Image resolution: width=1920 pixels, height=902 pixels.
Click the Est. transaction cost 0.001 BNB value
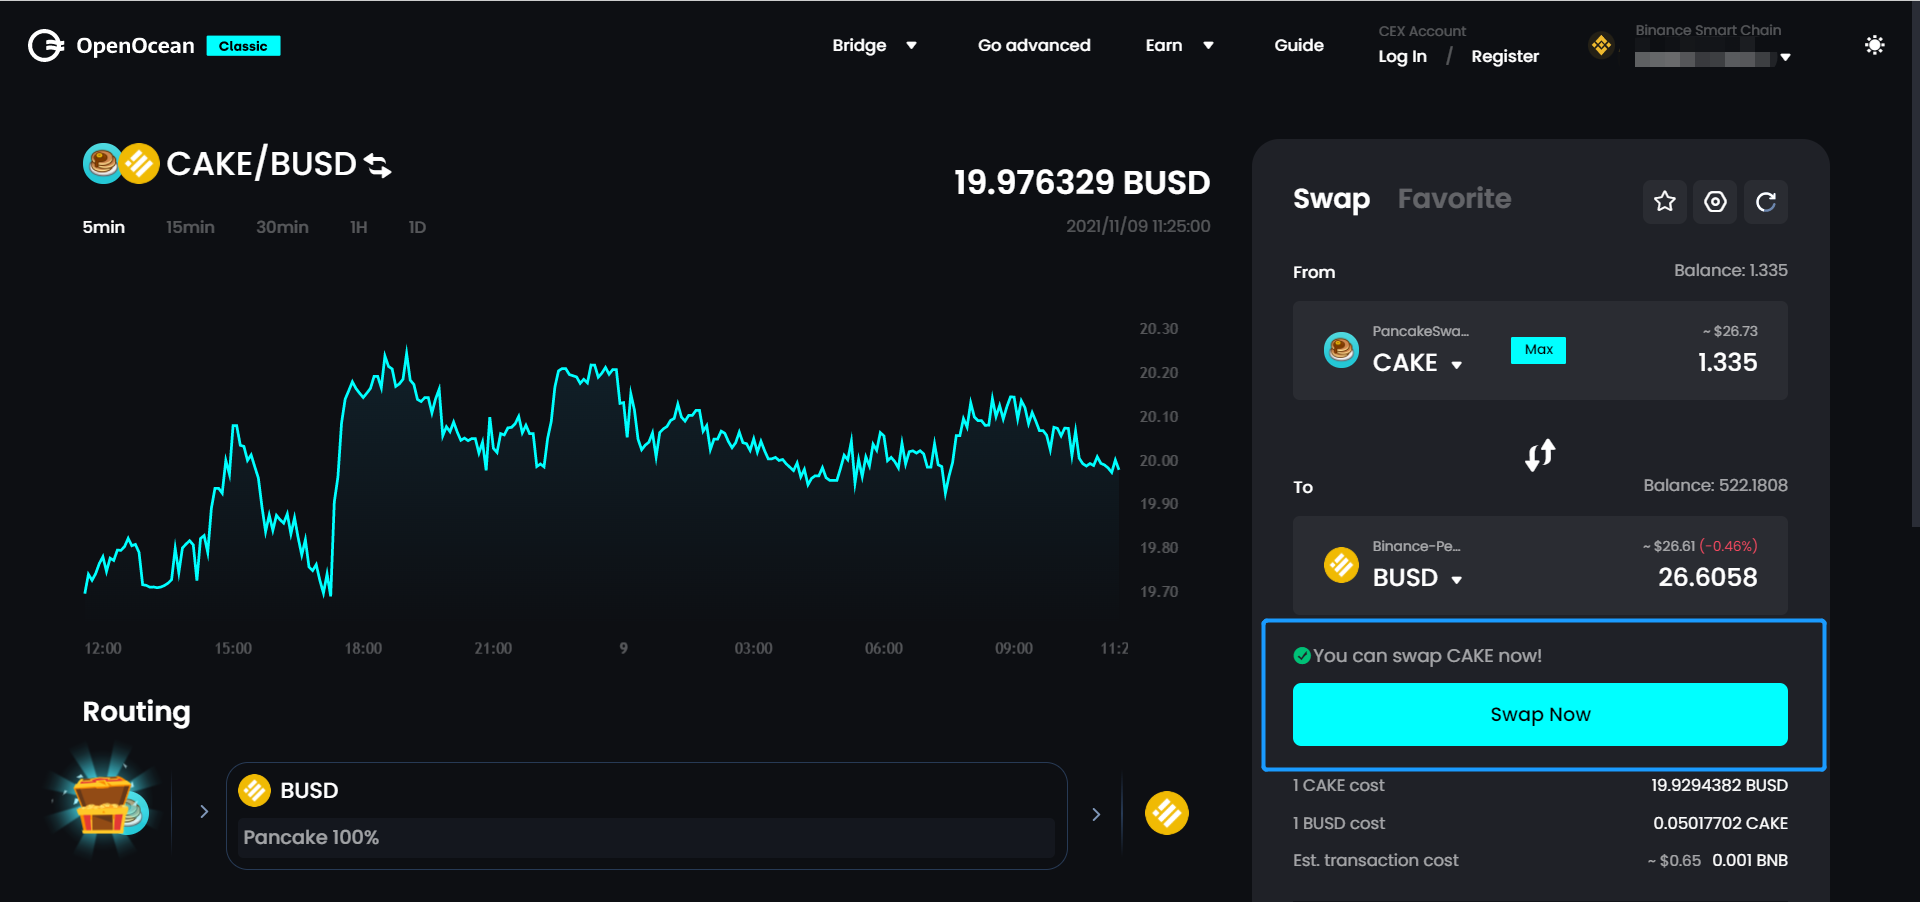[x=1750, y=861]
